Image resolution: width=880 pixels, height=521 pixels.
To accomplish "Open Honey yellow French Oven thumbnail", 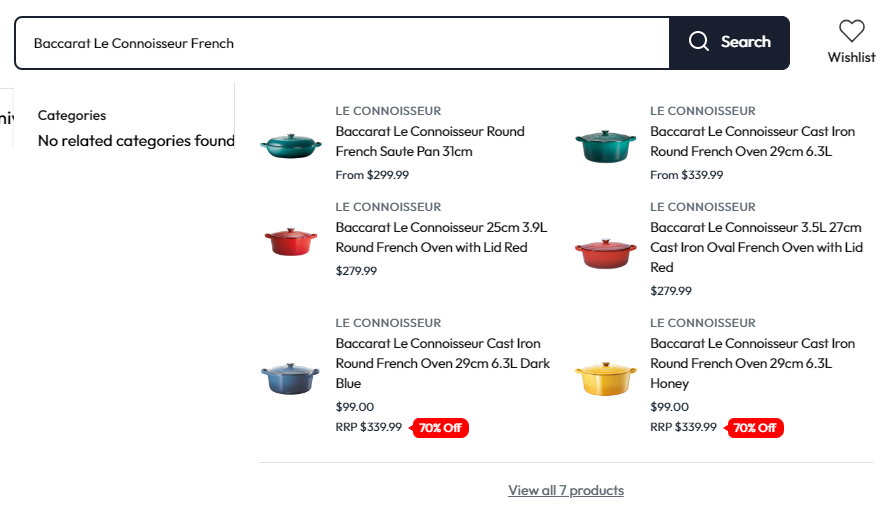I will pyautogui.click(x=606, y=378).
